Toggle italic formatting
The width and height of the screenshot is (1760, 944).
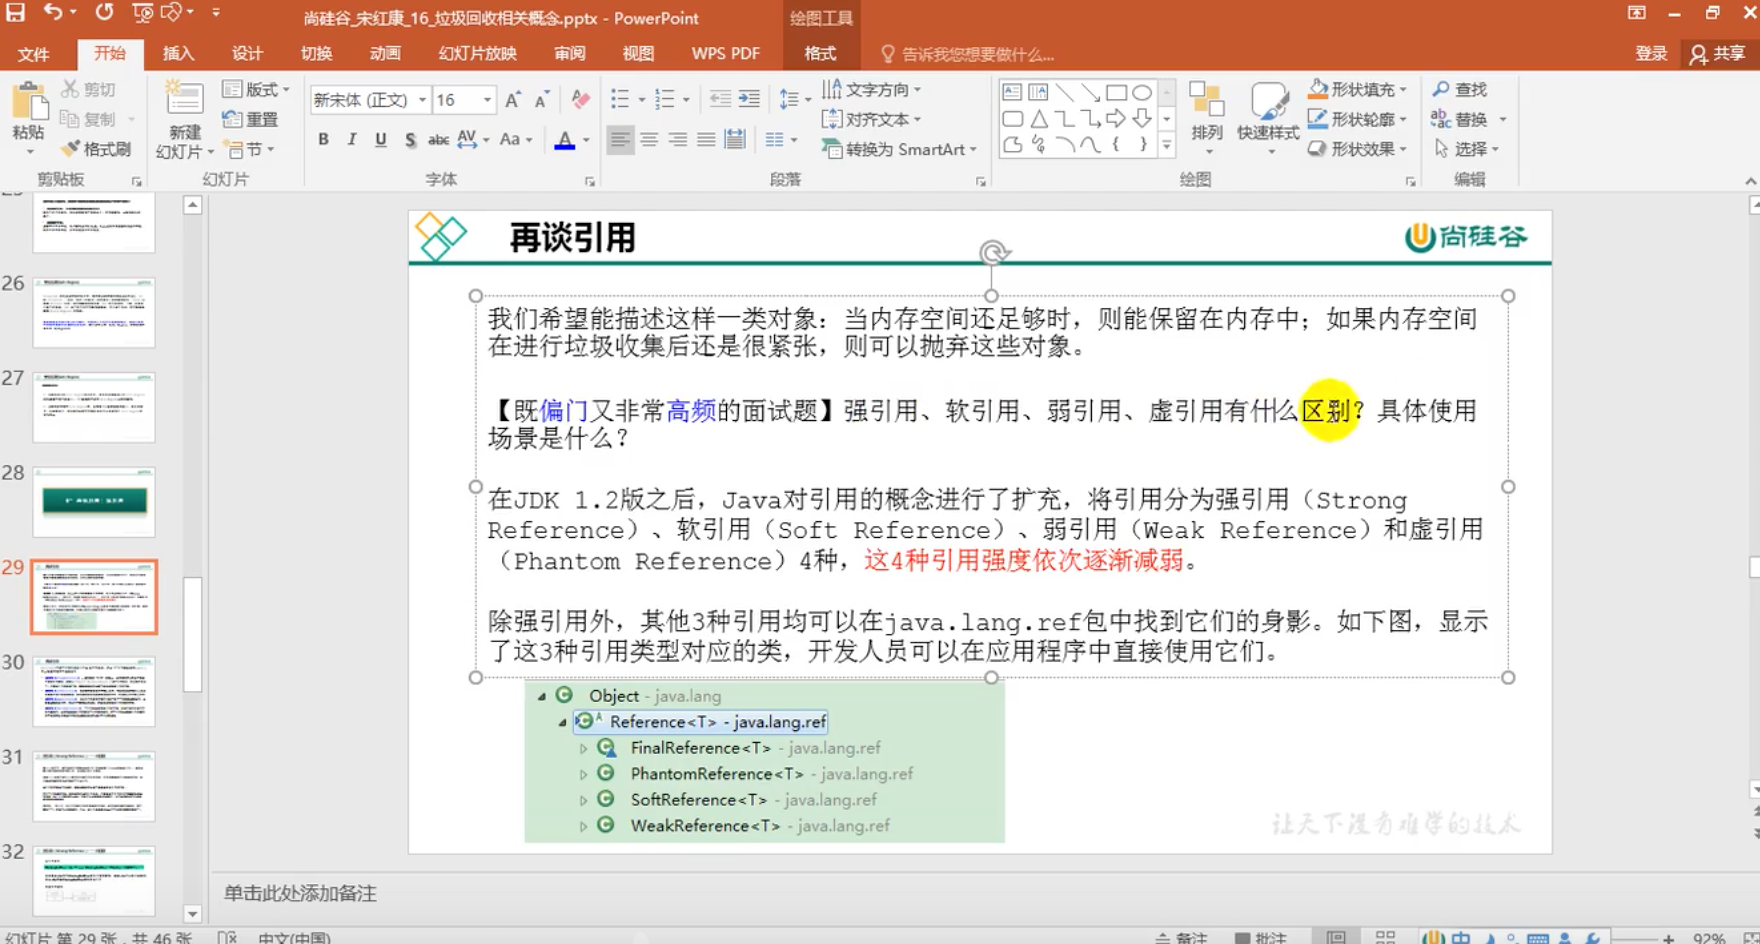351,140
